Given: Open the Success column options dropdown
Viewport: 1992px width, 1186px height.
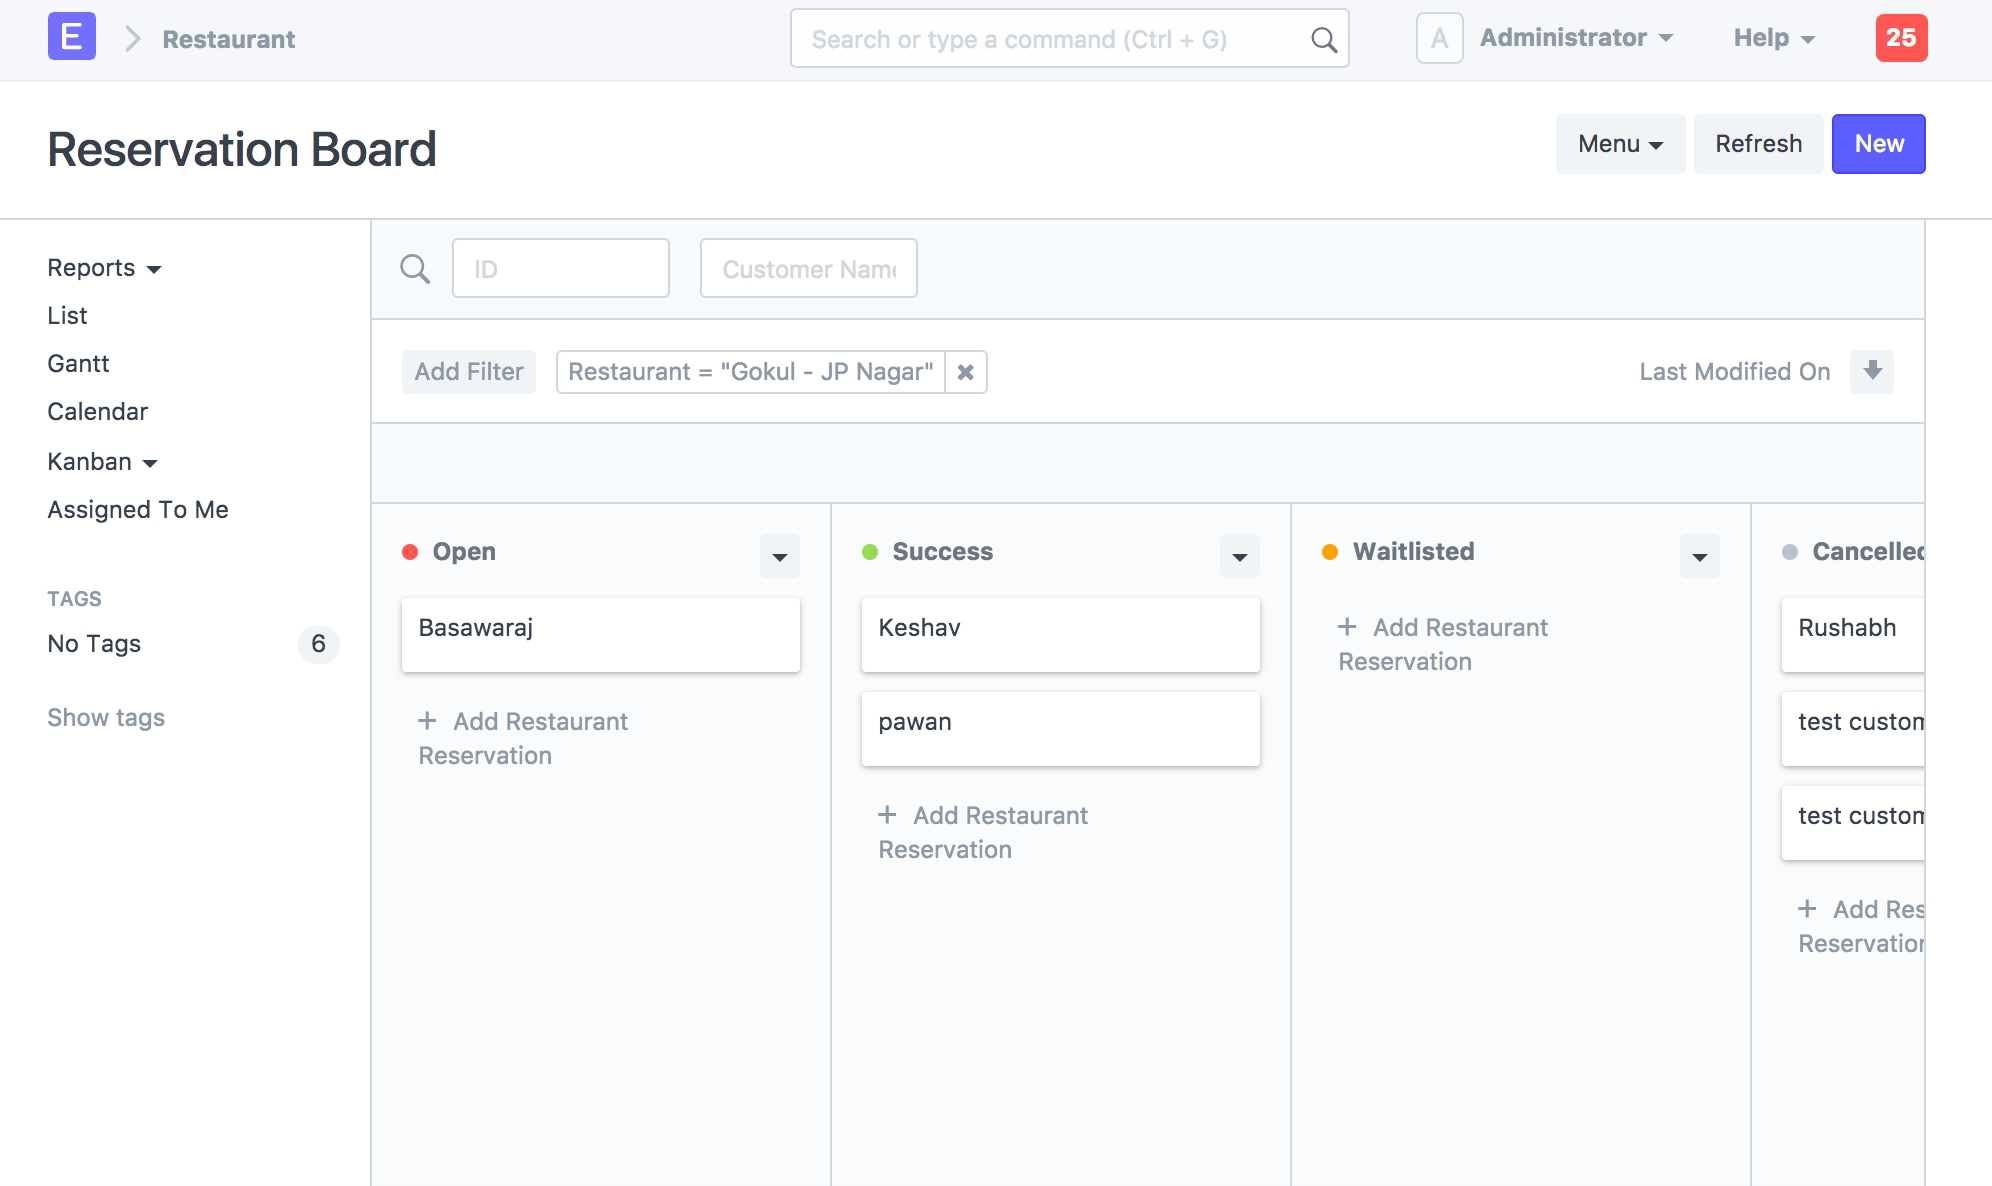Looking at the screenshot, I should 1239,556.
